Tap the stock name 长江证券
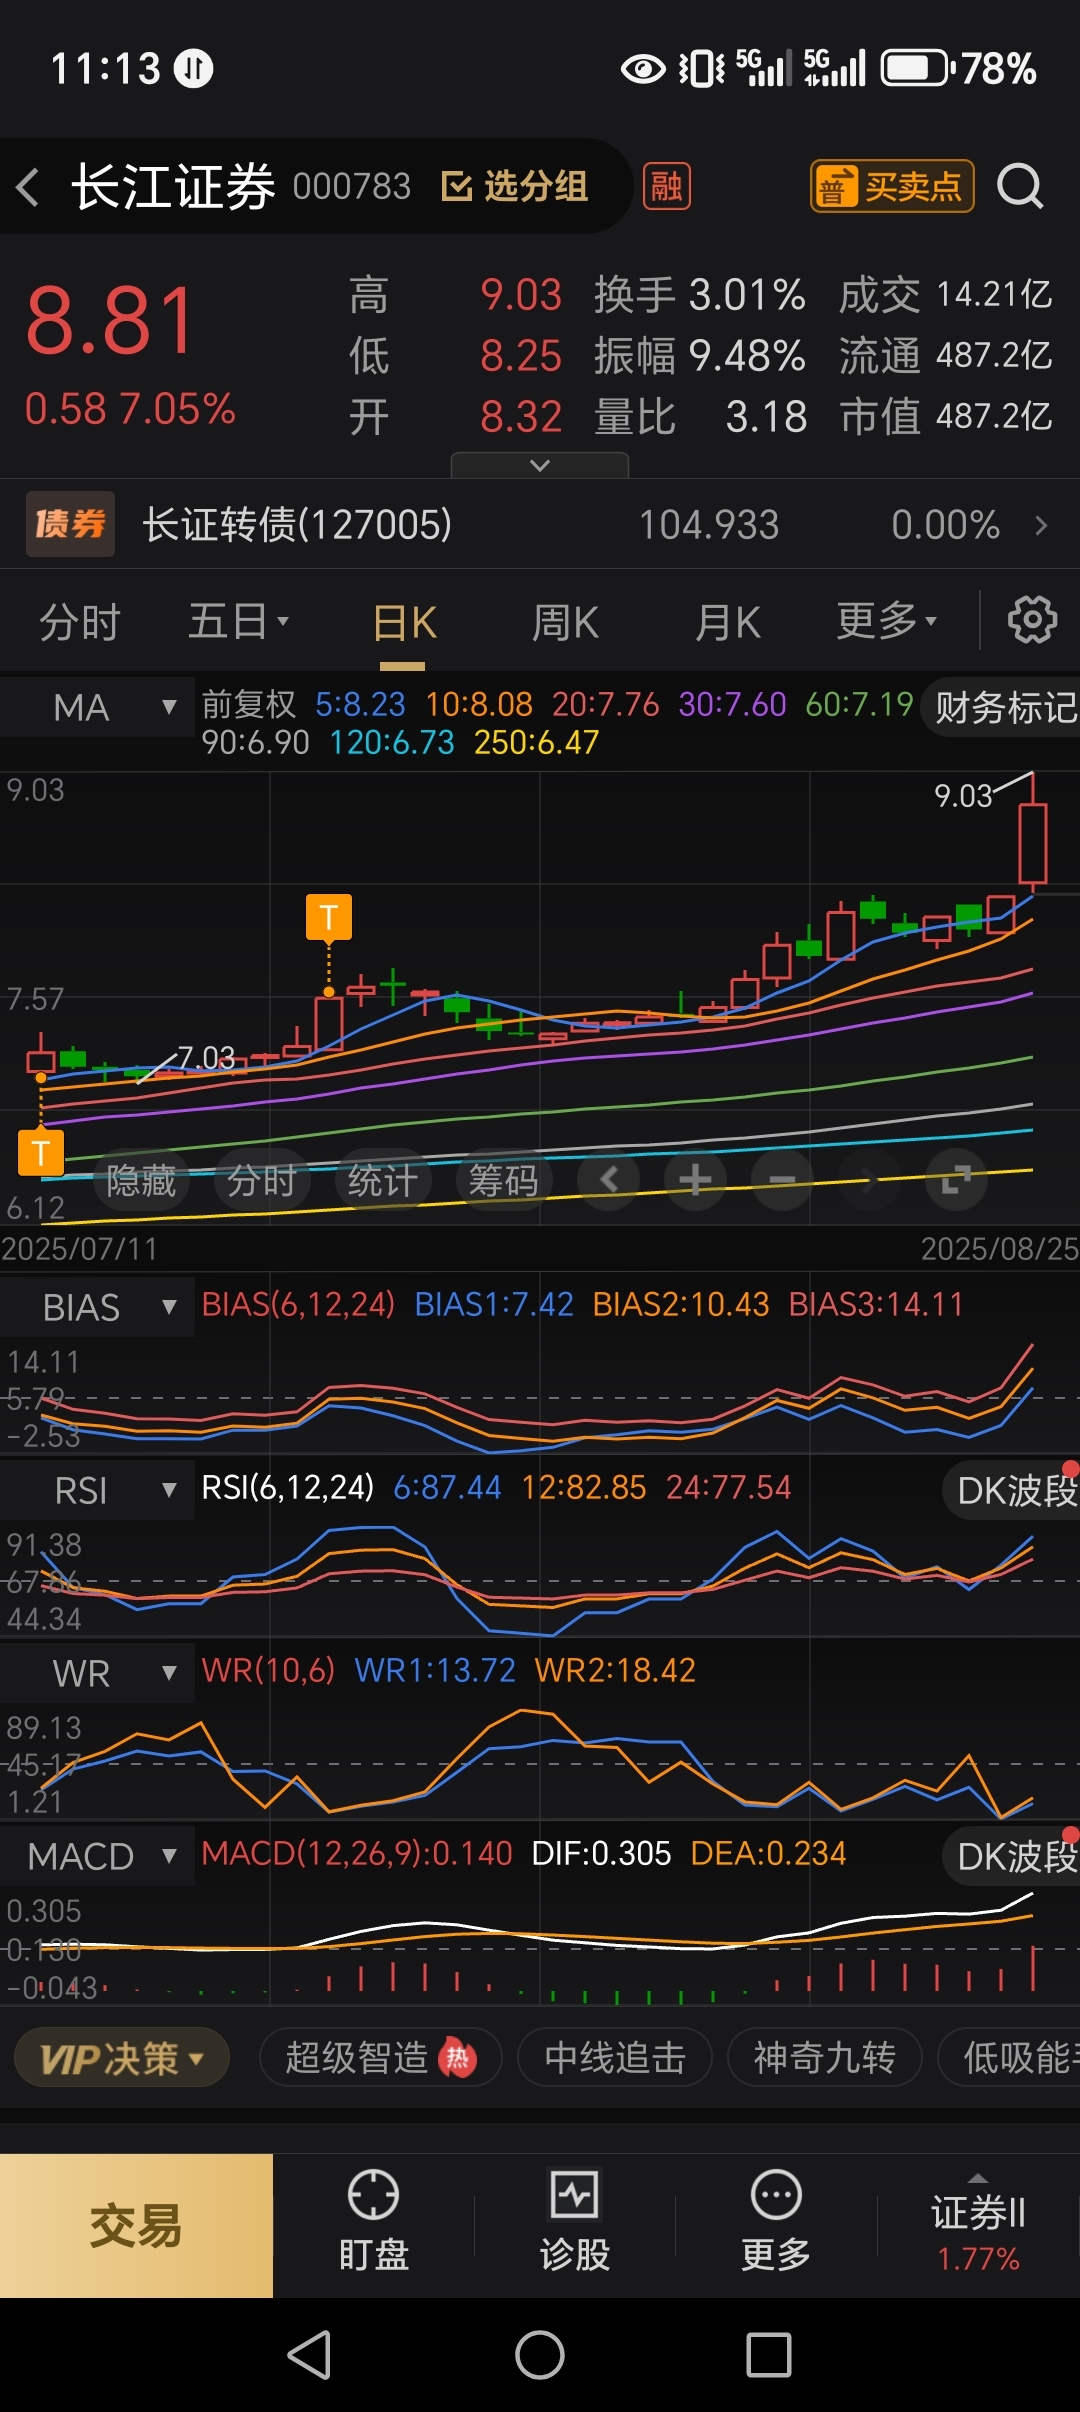This screenshot has width=1080, height=2412. pyautogui.click(x=173, y=187)
